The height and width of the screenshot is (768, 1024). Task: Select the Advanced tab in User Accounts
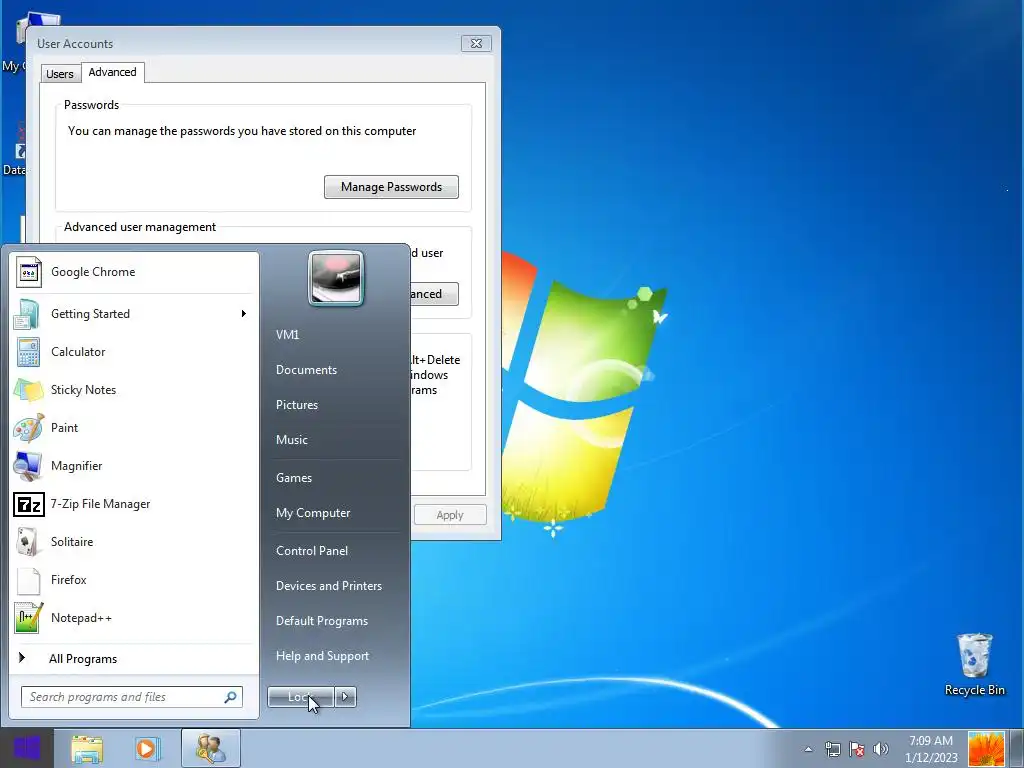click(112, 72)
